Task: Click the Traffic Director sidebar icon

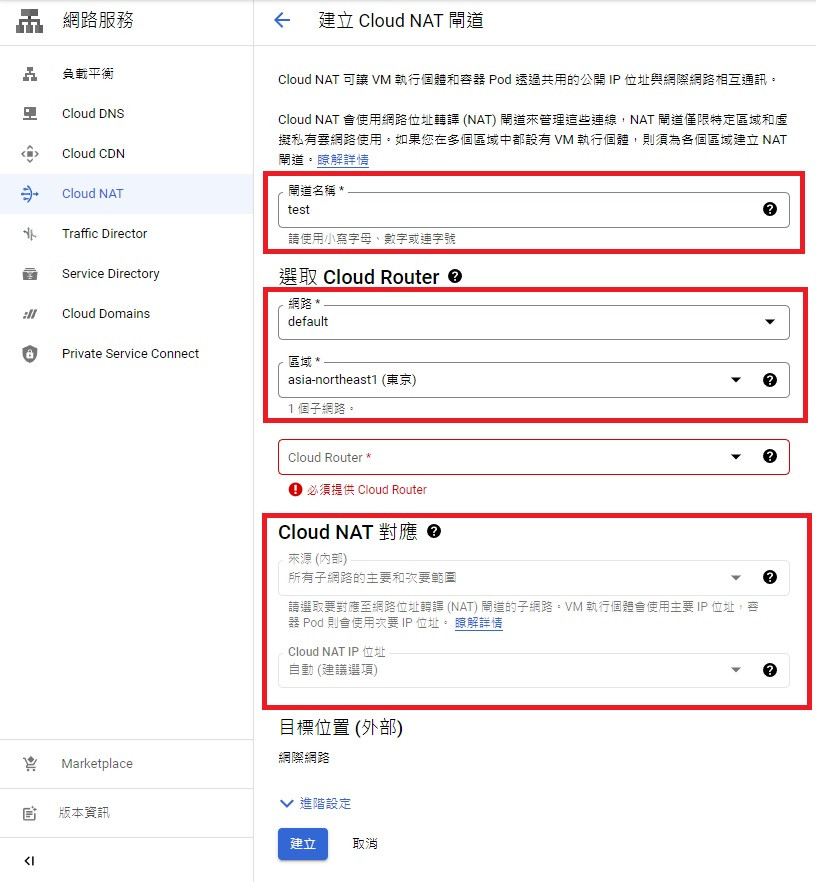Action: [30, 233]
